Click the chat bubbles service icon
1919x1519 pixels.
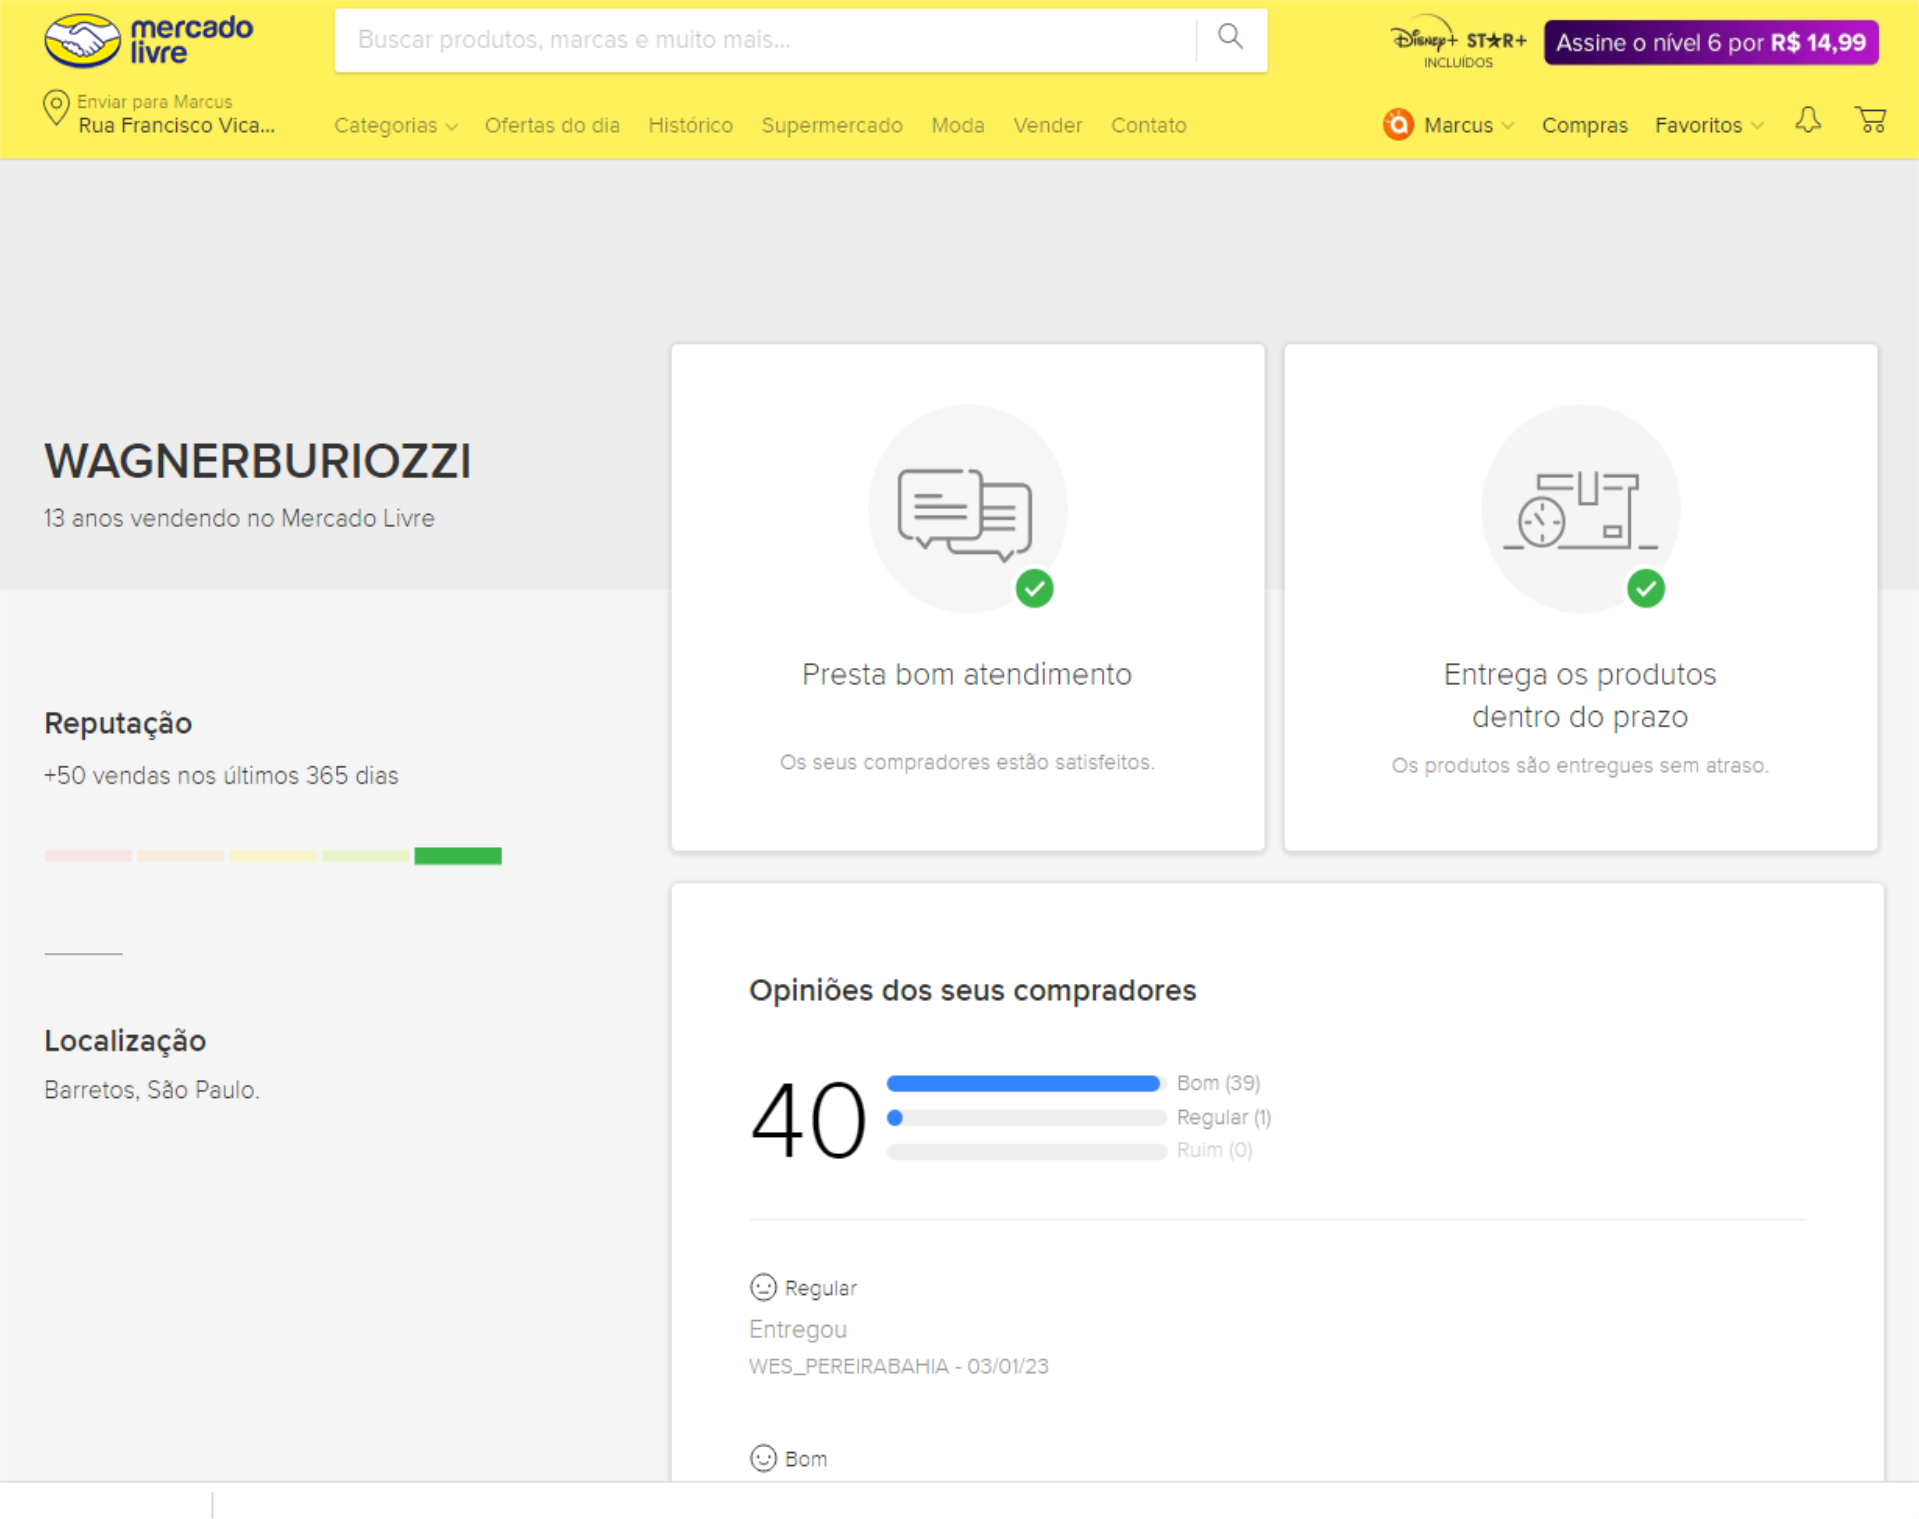[966, 511]
